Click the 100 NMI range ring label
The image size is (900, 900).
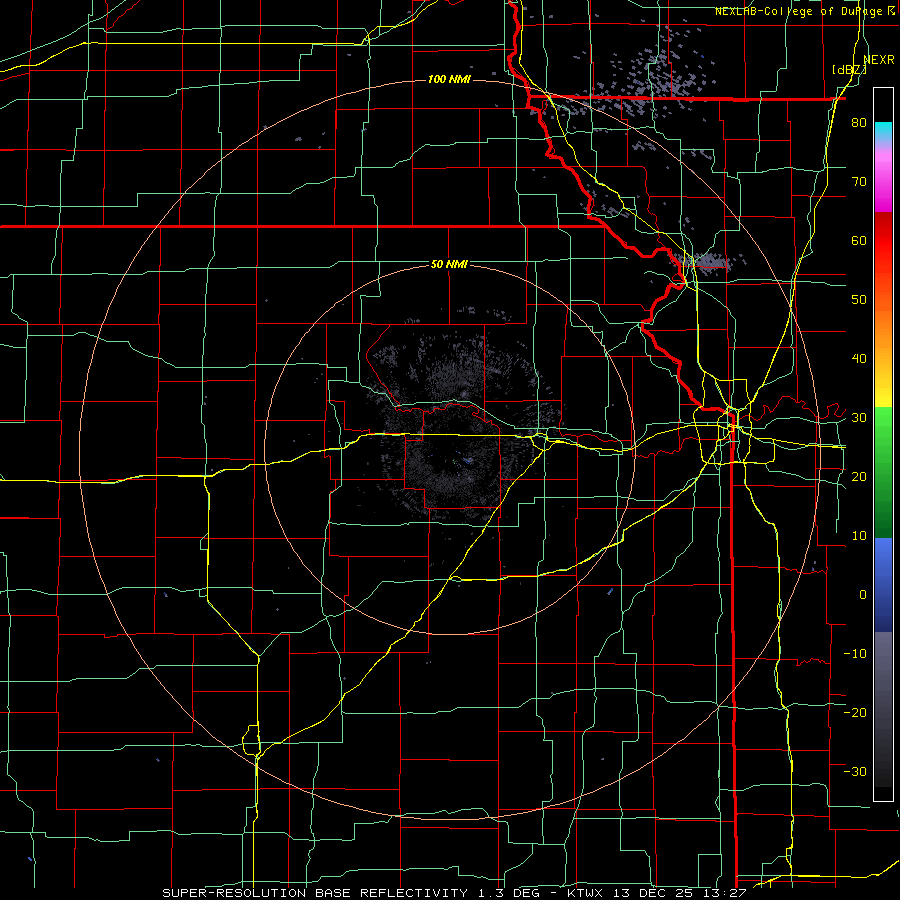click(x=449, y=79)
